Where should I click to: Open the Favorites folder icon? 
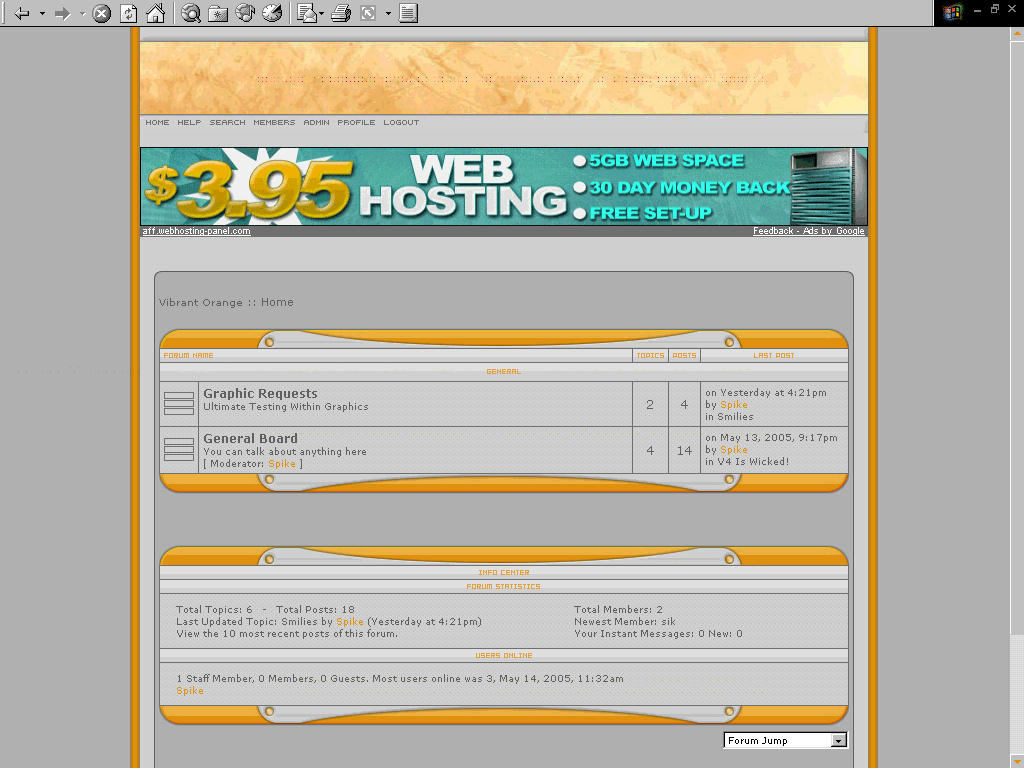coord(218,13)
